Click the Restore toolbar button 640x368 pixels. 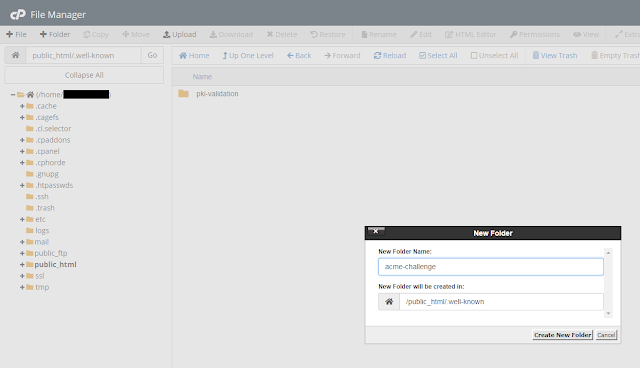point(328,34)
